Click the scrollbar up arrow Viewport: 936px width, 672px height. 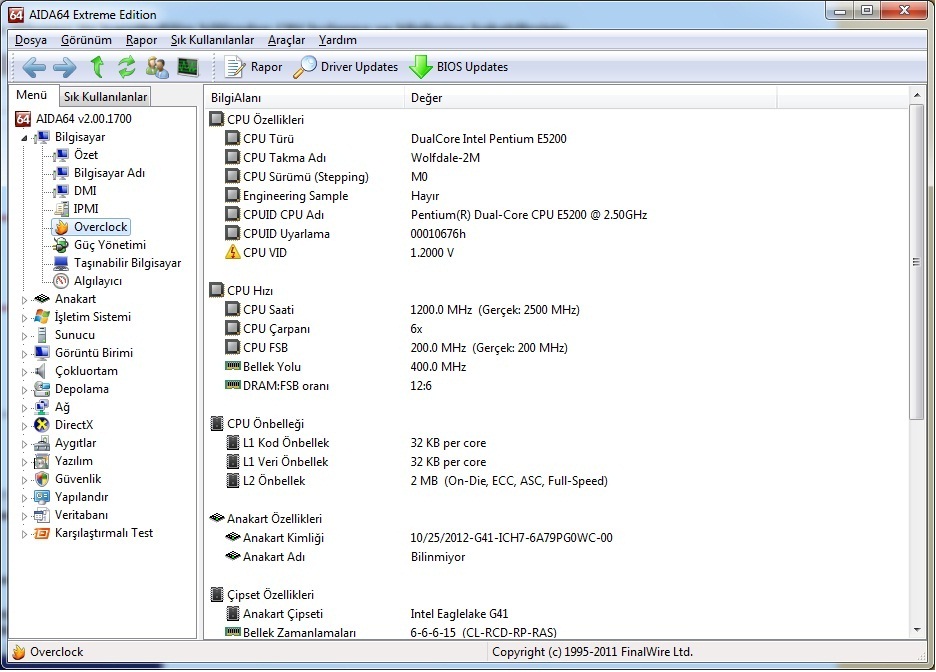917,95
